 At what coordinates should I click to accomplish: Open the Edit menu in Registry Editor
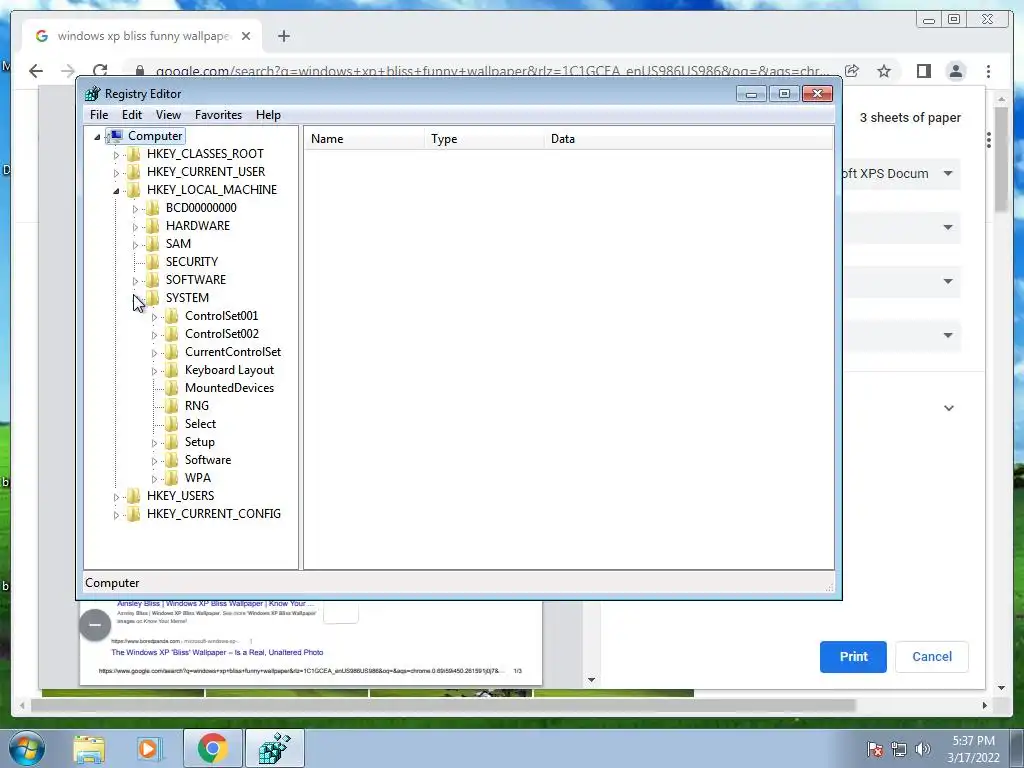(132, 115)
